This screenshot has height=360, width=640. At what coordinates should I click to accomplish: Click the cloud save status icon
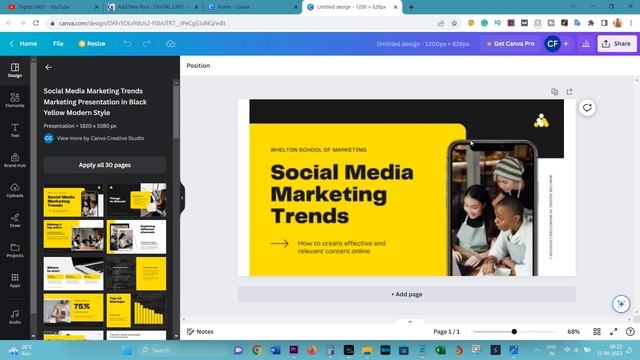(171, 44)
